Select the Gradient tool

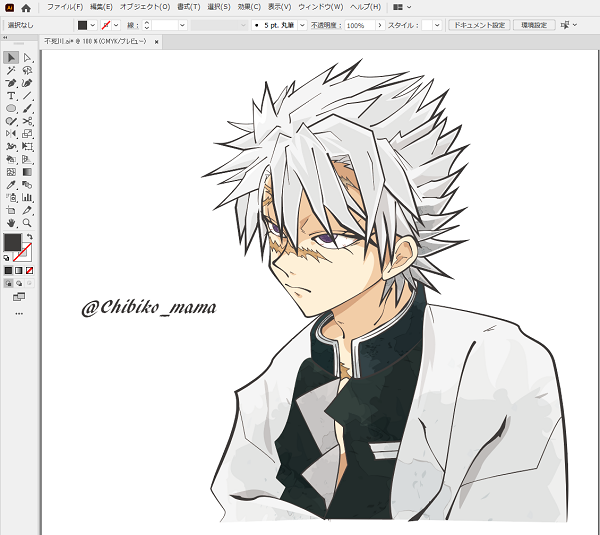coord(27,172)
